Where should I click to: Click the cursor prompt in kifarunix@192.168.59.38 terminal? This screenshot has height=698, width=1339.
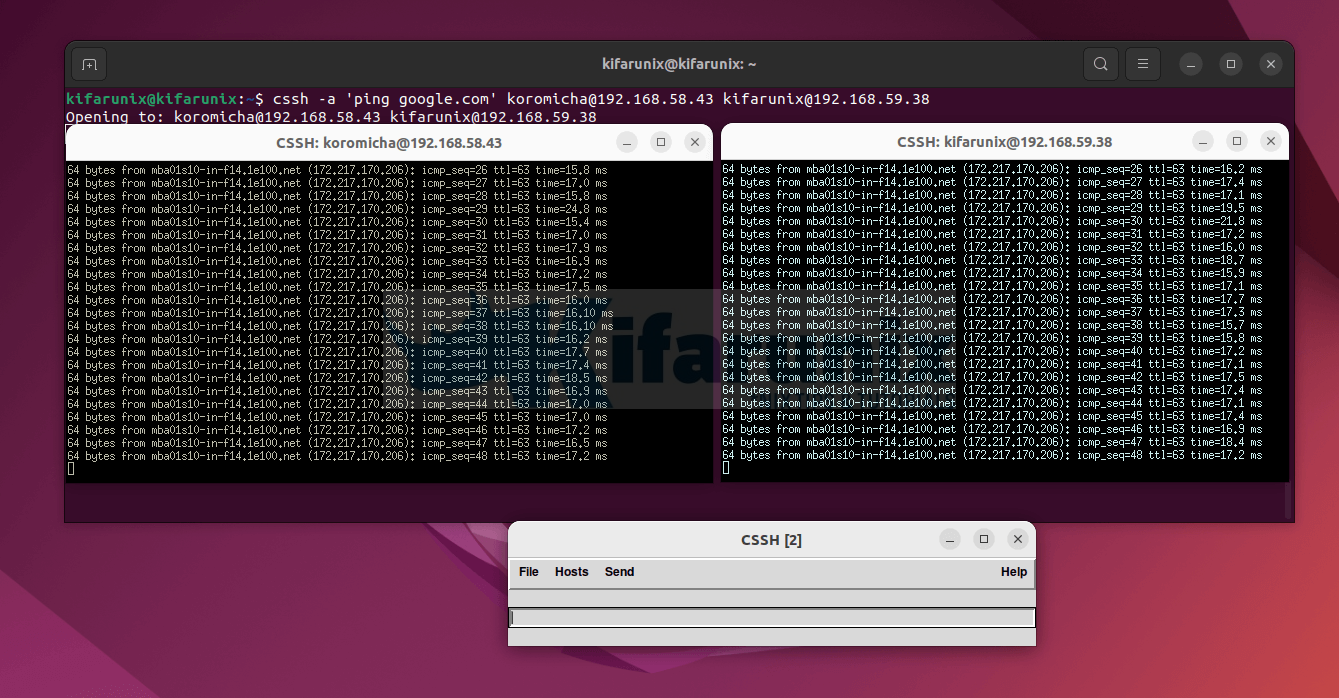[725, 468]
